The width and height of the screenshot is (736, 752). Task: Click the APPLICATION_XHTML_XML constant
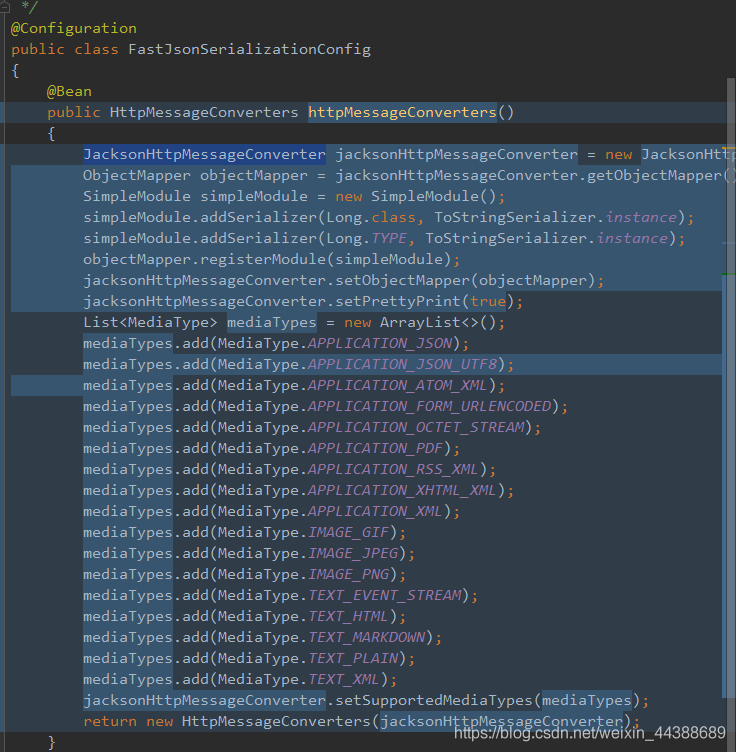[x=402, y=491]
